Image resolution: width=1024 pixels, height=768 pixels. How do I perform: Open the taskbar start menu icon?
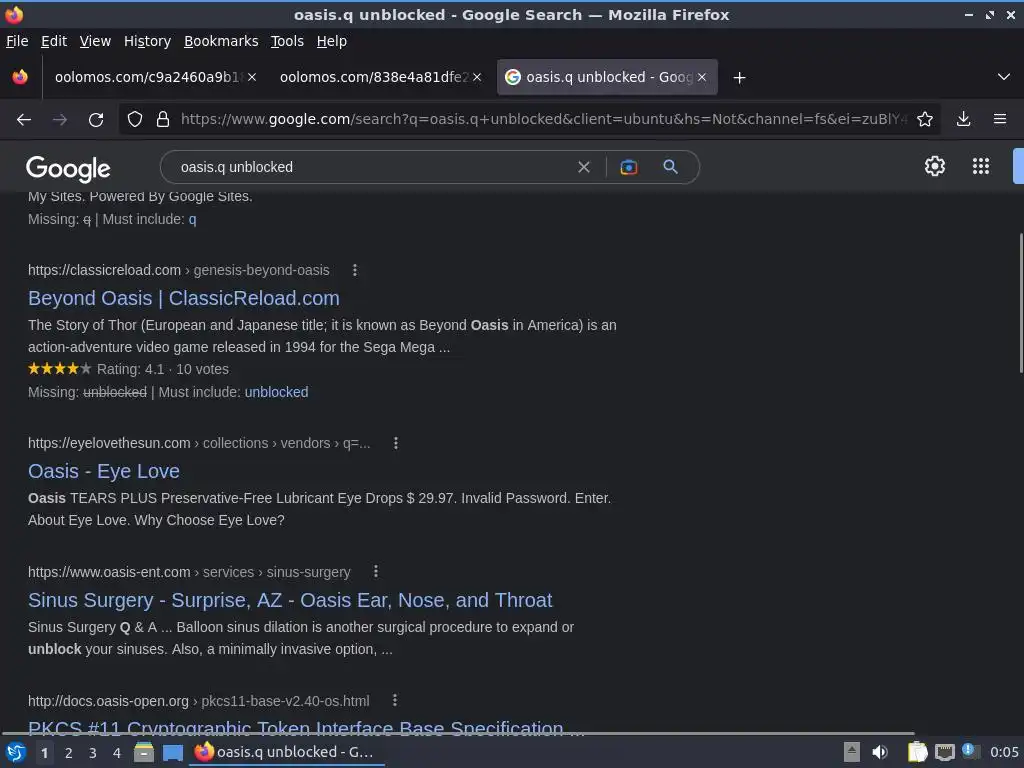pos(16,752)
